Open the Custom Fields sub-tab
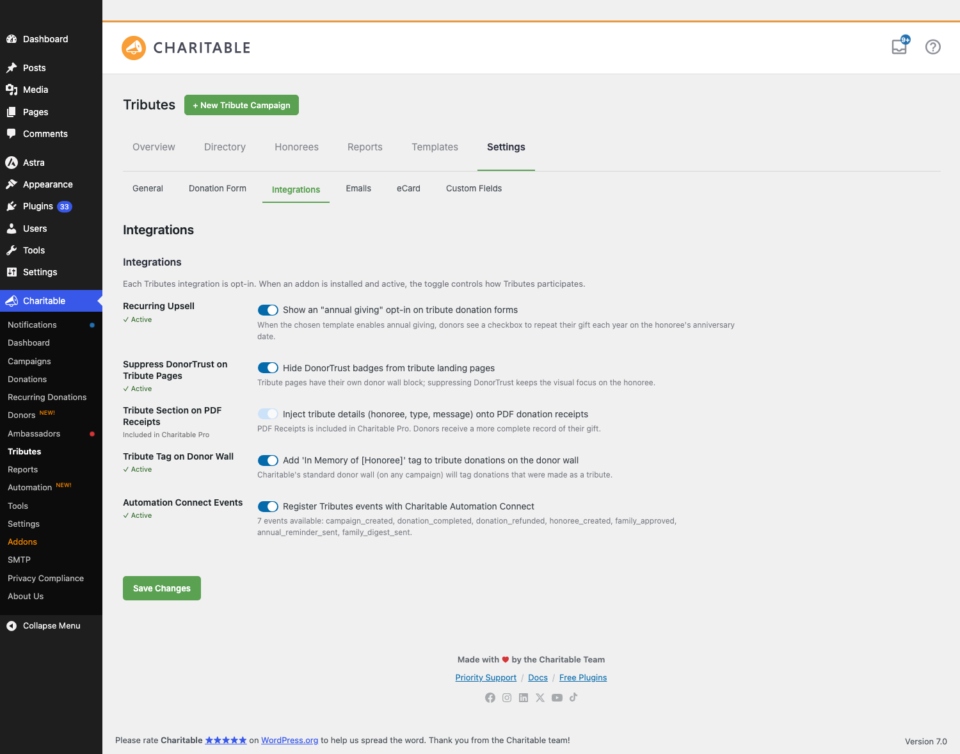The image size is (960, 754). [x=474, y=188]
